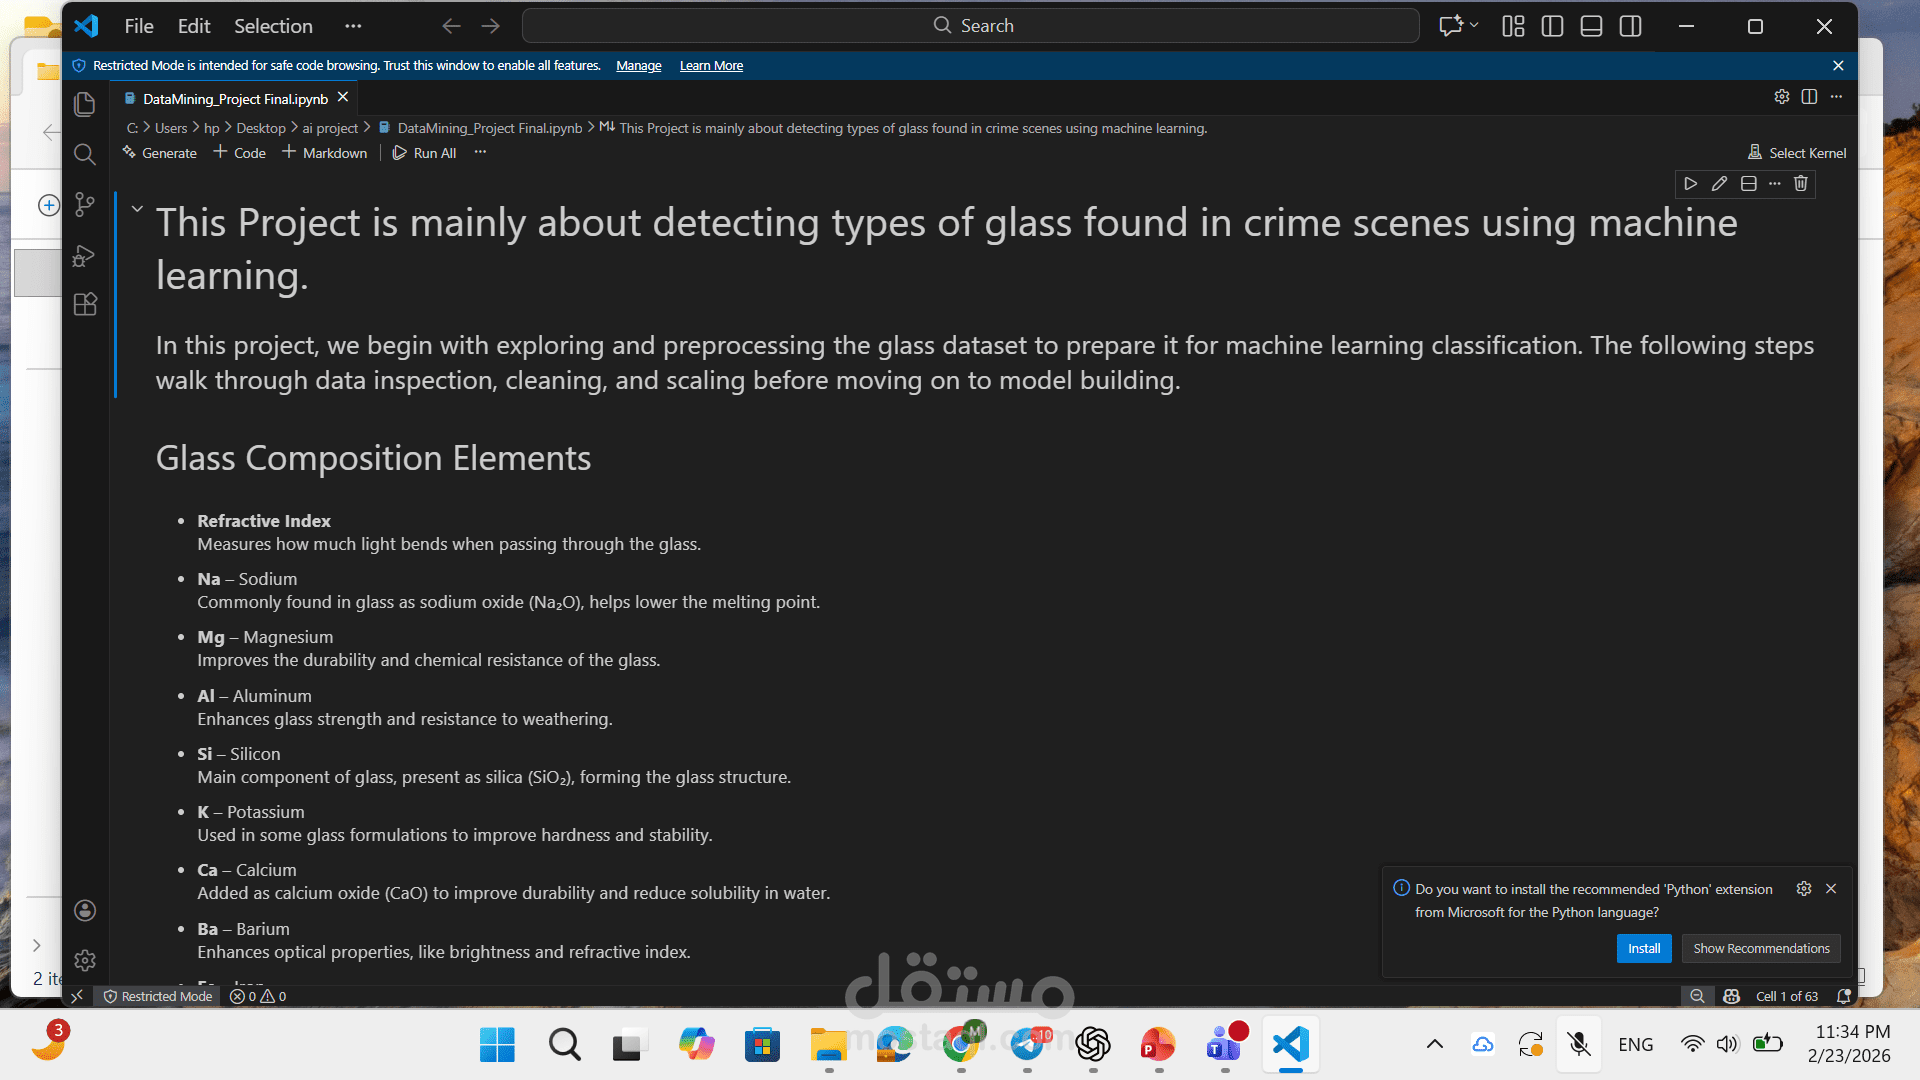1920x1080 pixels.
Task: Execute the markdown cell with play icon
Action: click(x=1691, y=184)
